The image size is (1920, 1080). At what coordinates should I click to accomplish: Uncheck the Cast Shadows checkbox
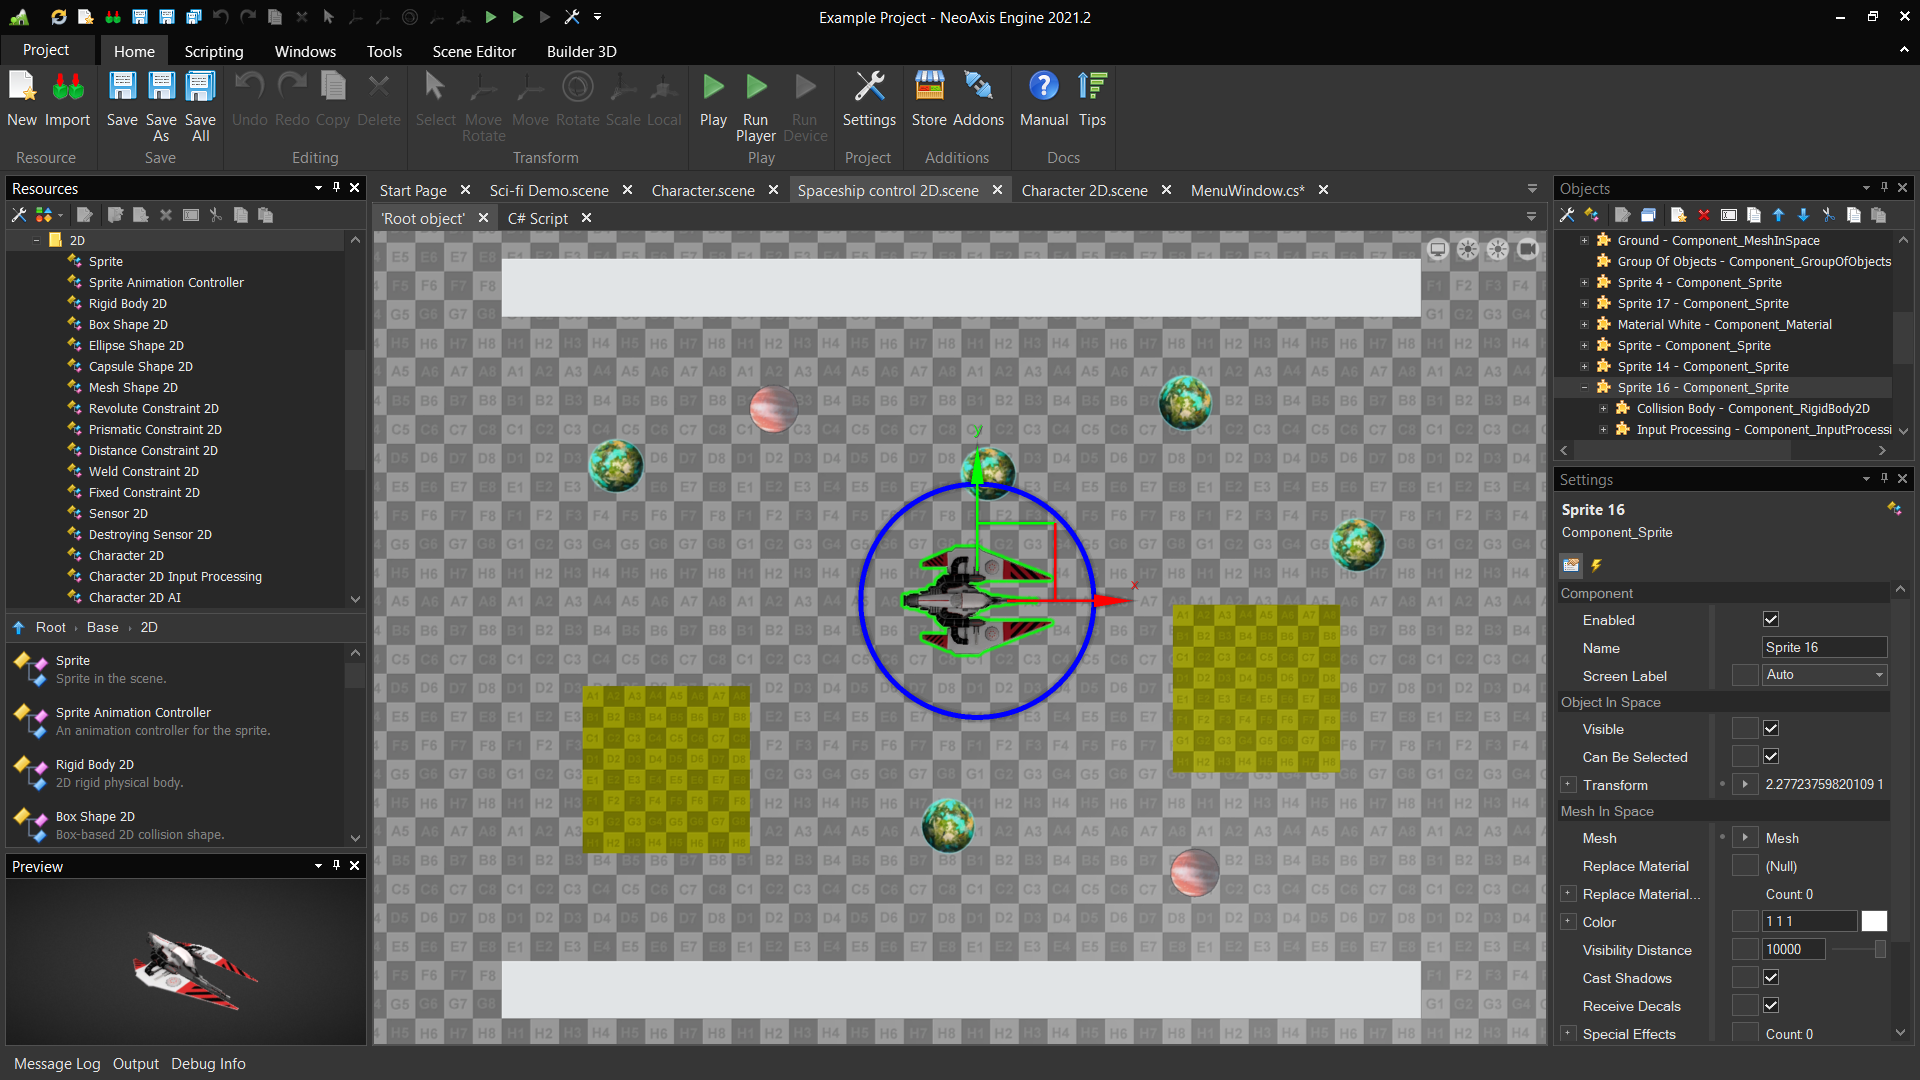point(1771,978)
